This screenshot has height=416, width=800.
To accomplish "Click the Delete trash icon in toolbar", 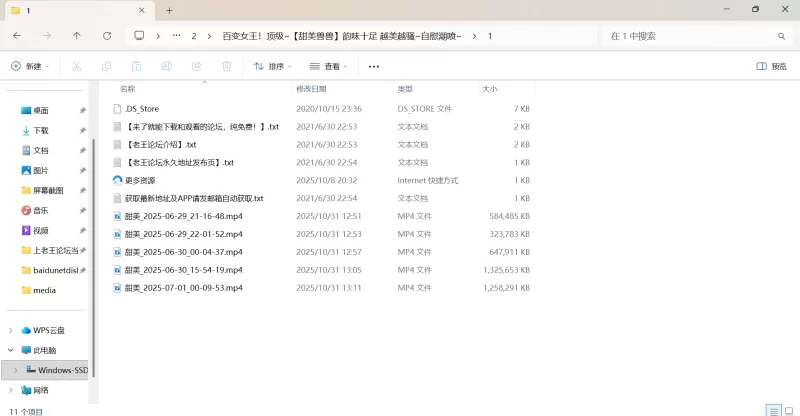I will coord(226,66).
